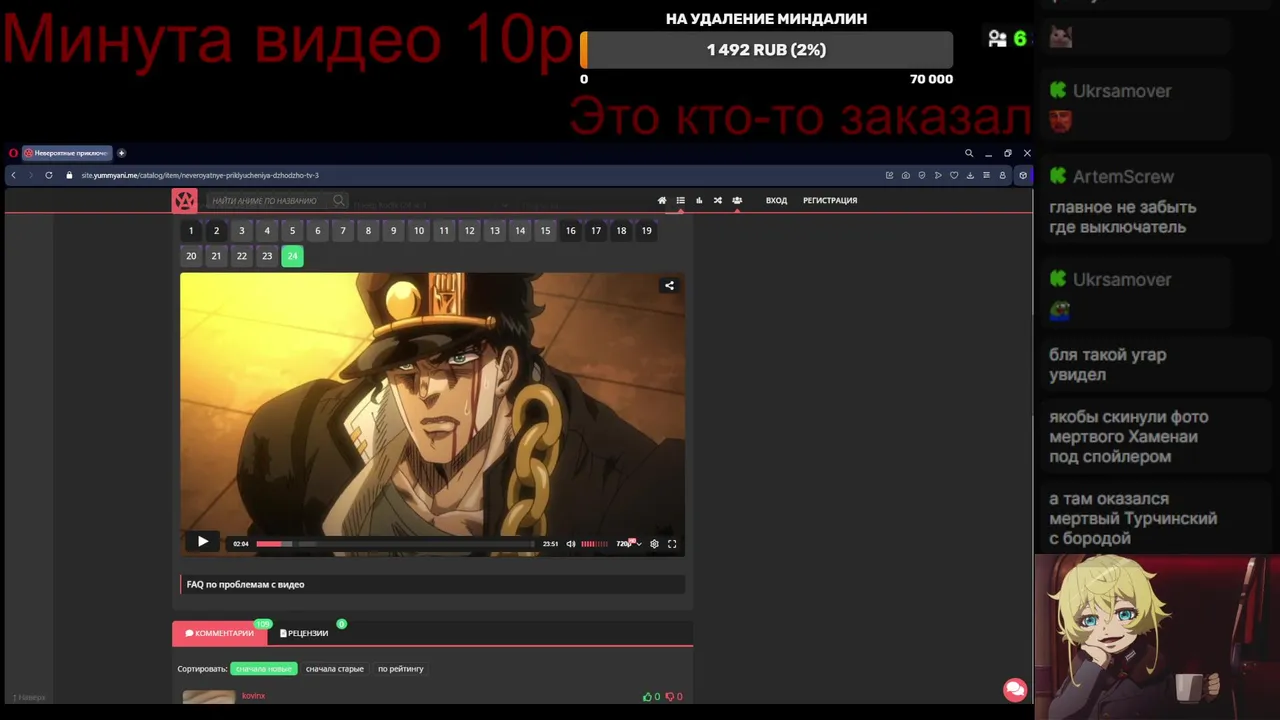1280x720 pixels.
Task: Open a new browser tab with plus
Action: (121, 153)
